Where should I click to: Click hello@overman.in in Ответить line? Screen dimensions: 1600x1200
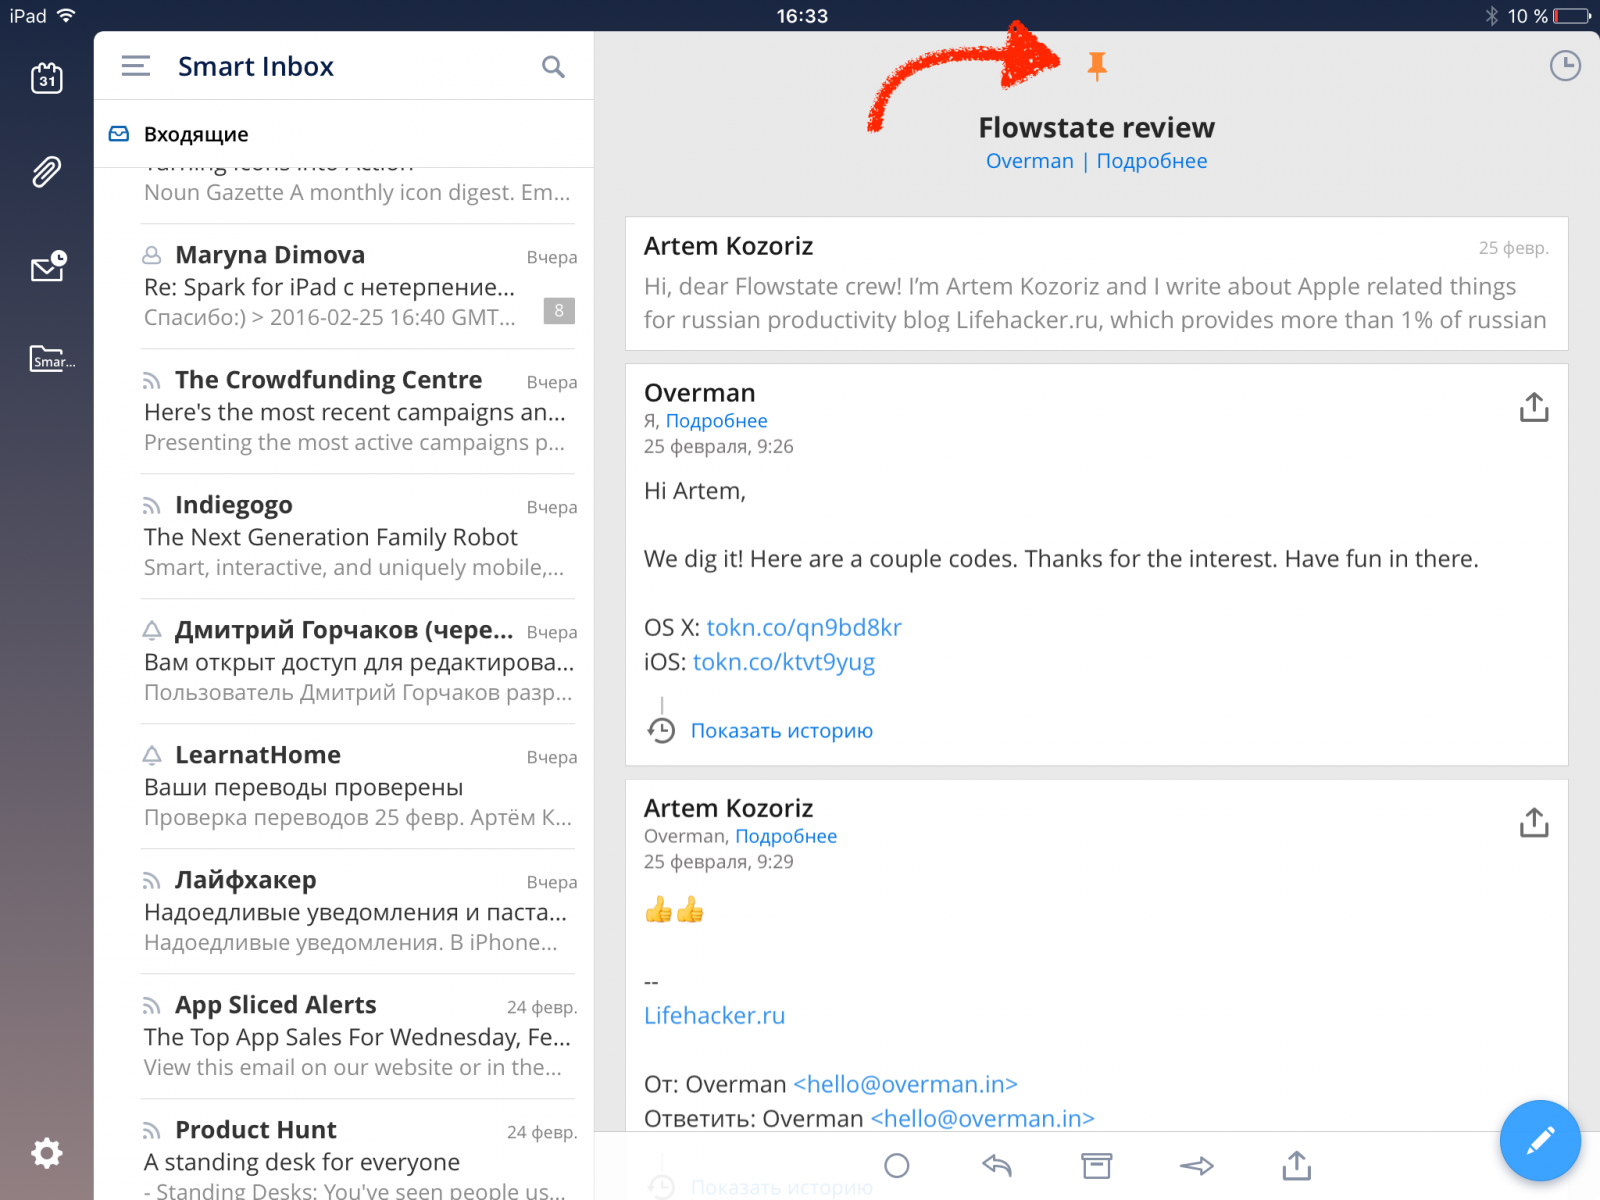coord(983,1119)
